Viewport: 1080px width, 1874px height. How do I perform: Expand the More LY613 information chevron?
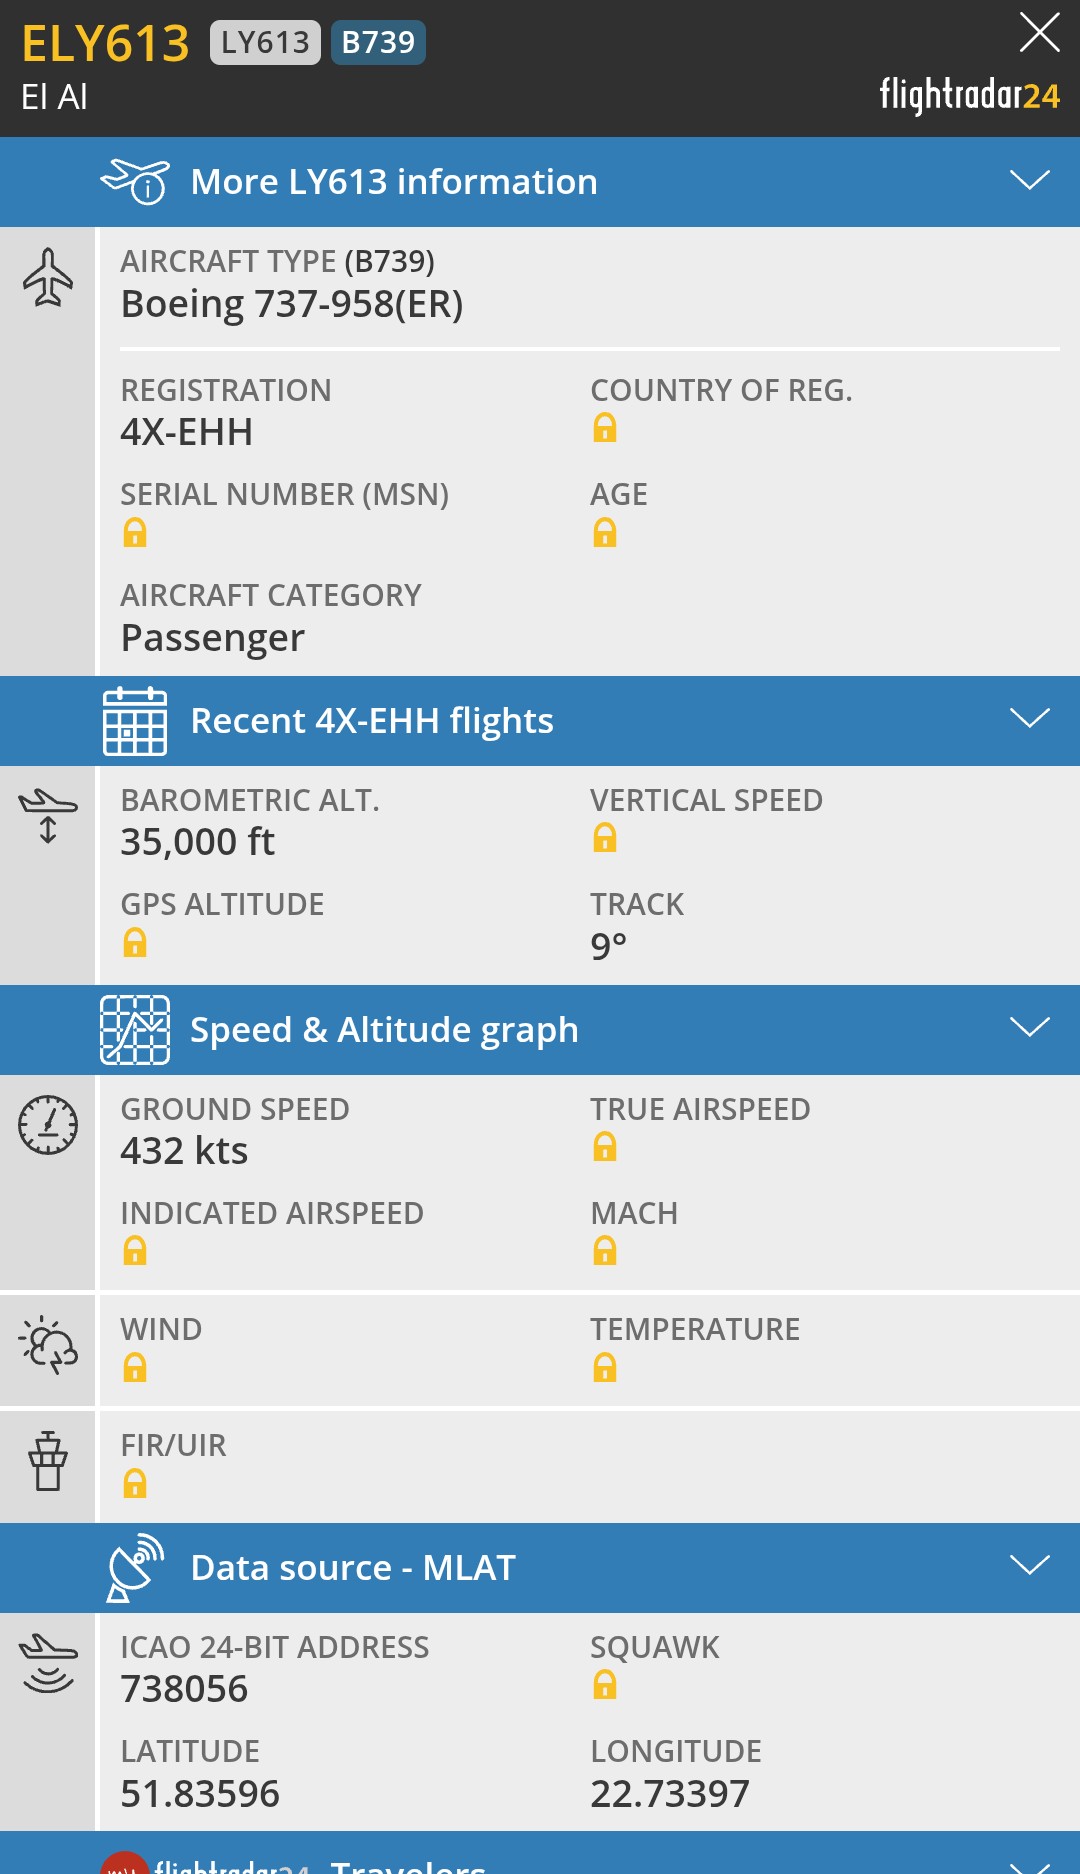pos(1029,180)
